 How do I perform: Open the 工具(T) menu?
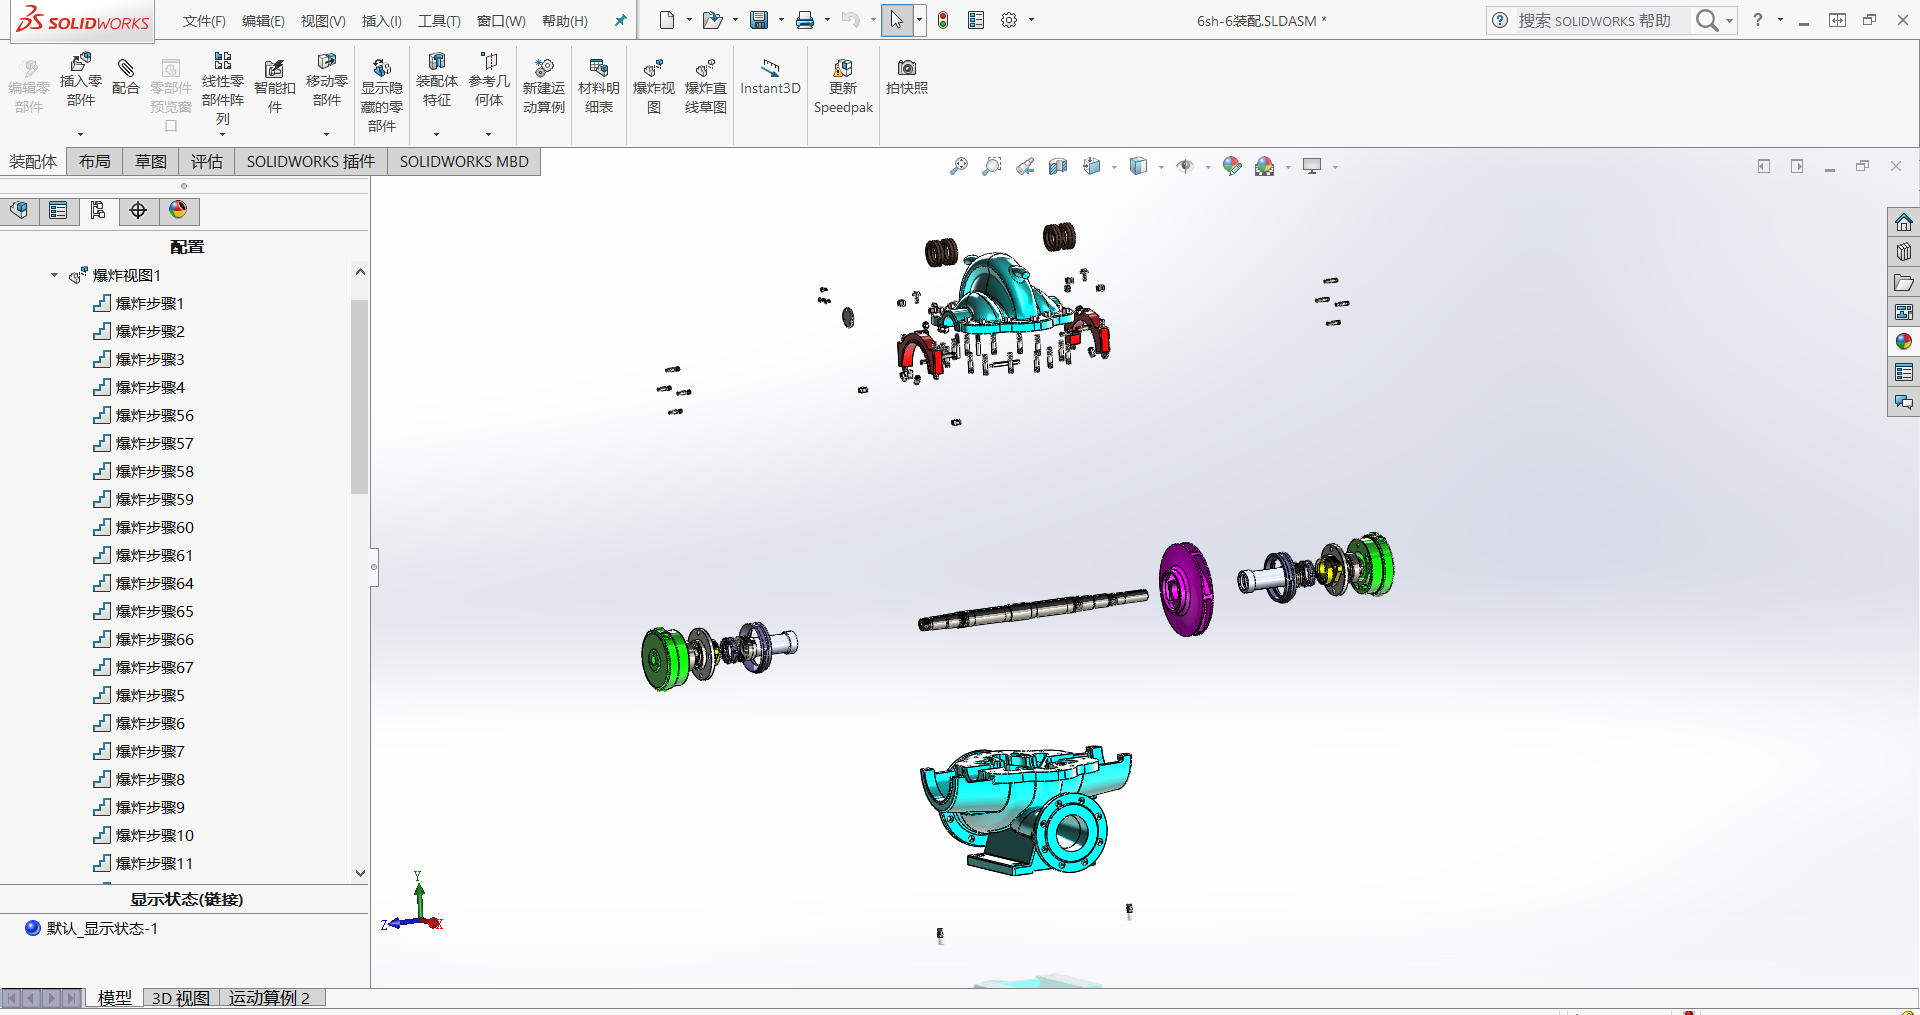[439, 21]
